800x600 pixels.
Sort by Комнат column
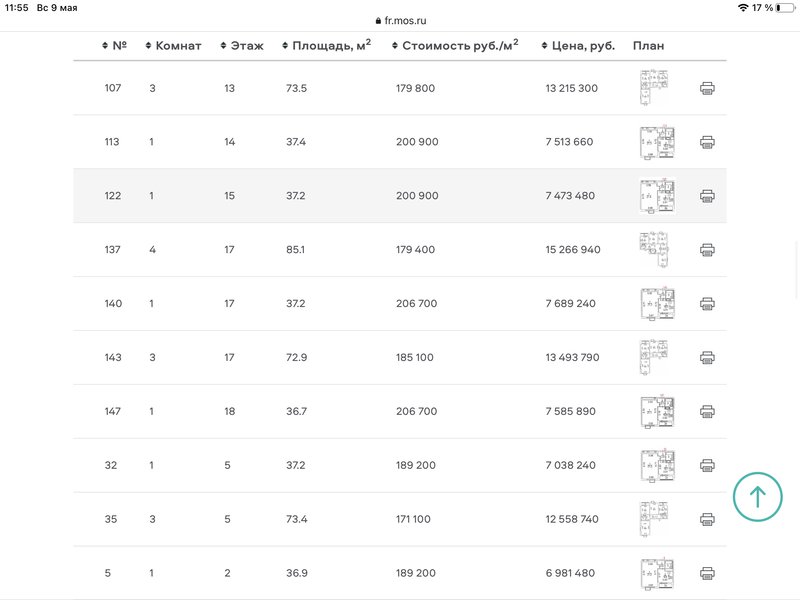tap(173, 45)
